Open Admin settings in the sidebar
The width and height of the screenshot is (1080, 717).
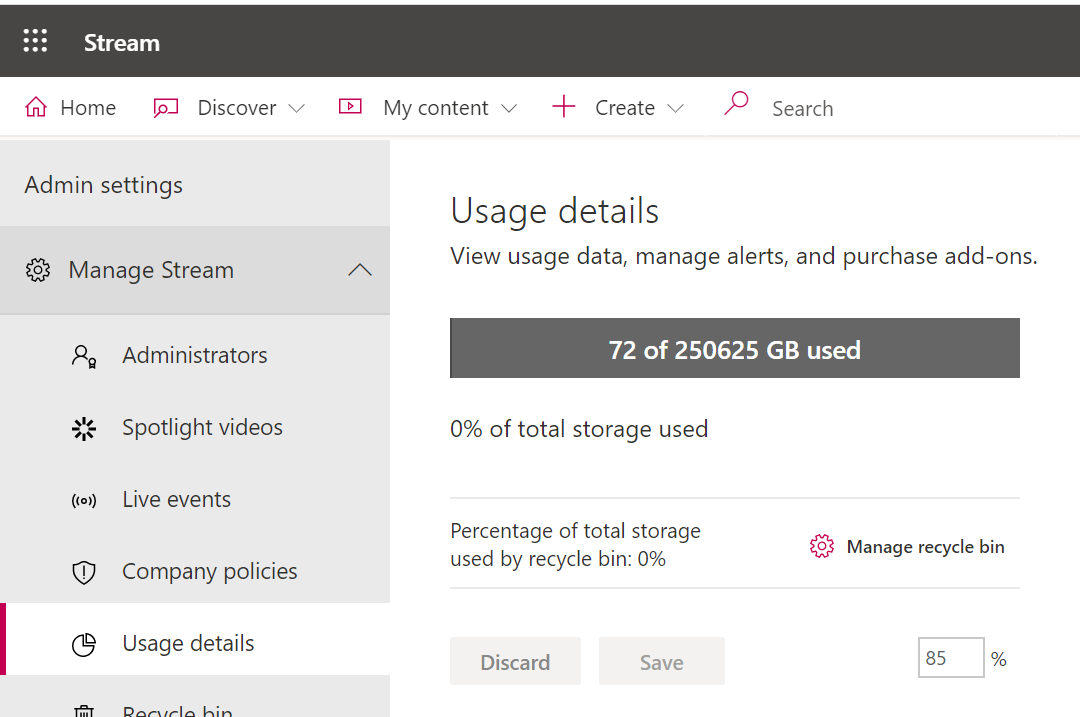click(x=103, y=184)
